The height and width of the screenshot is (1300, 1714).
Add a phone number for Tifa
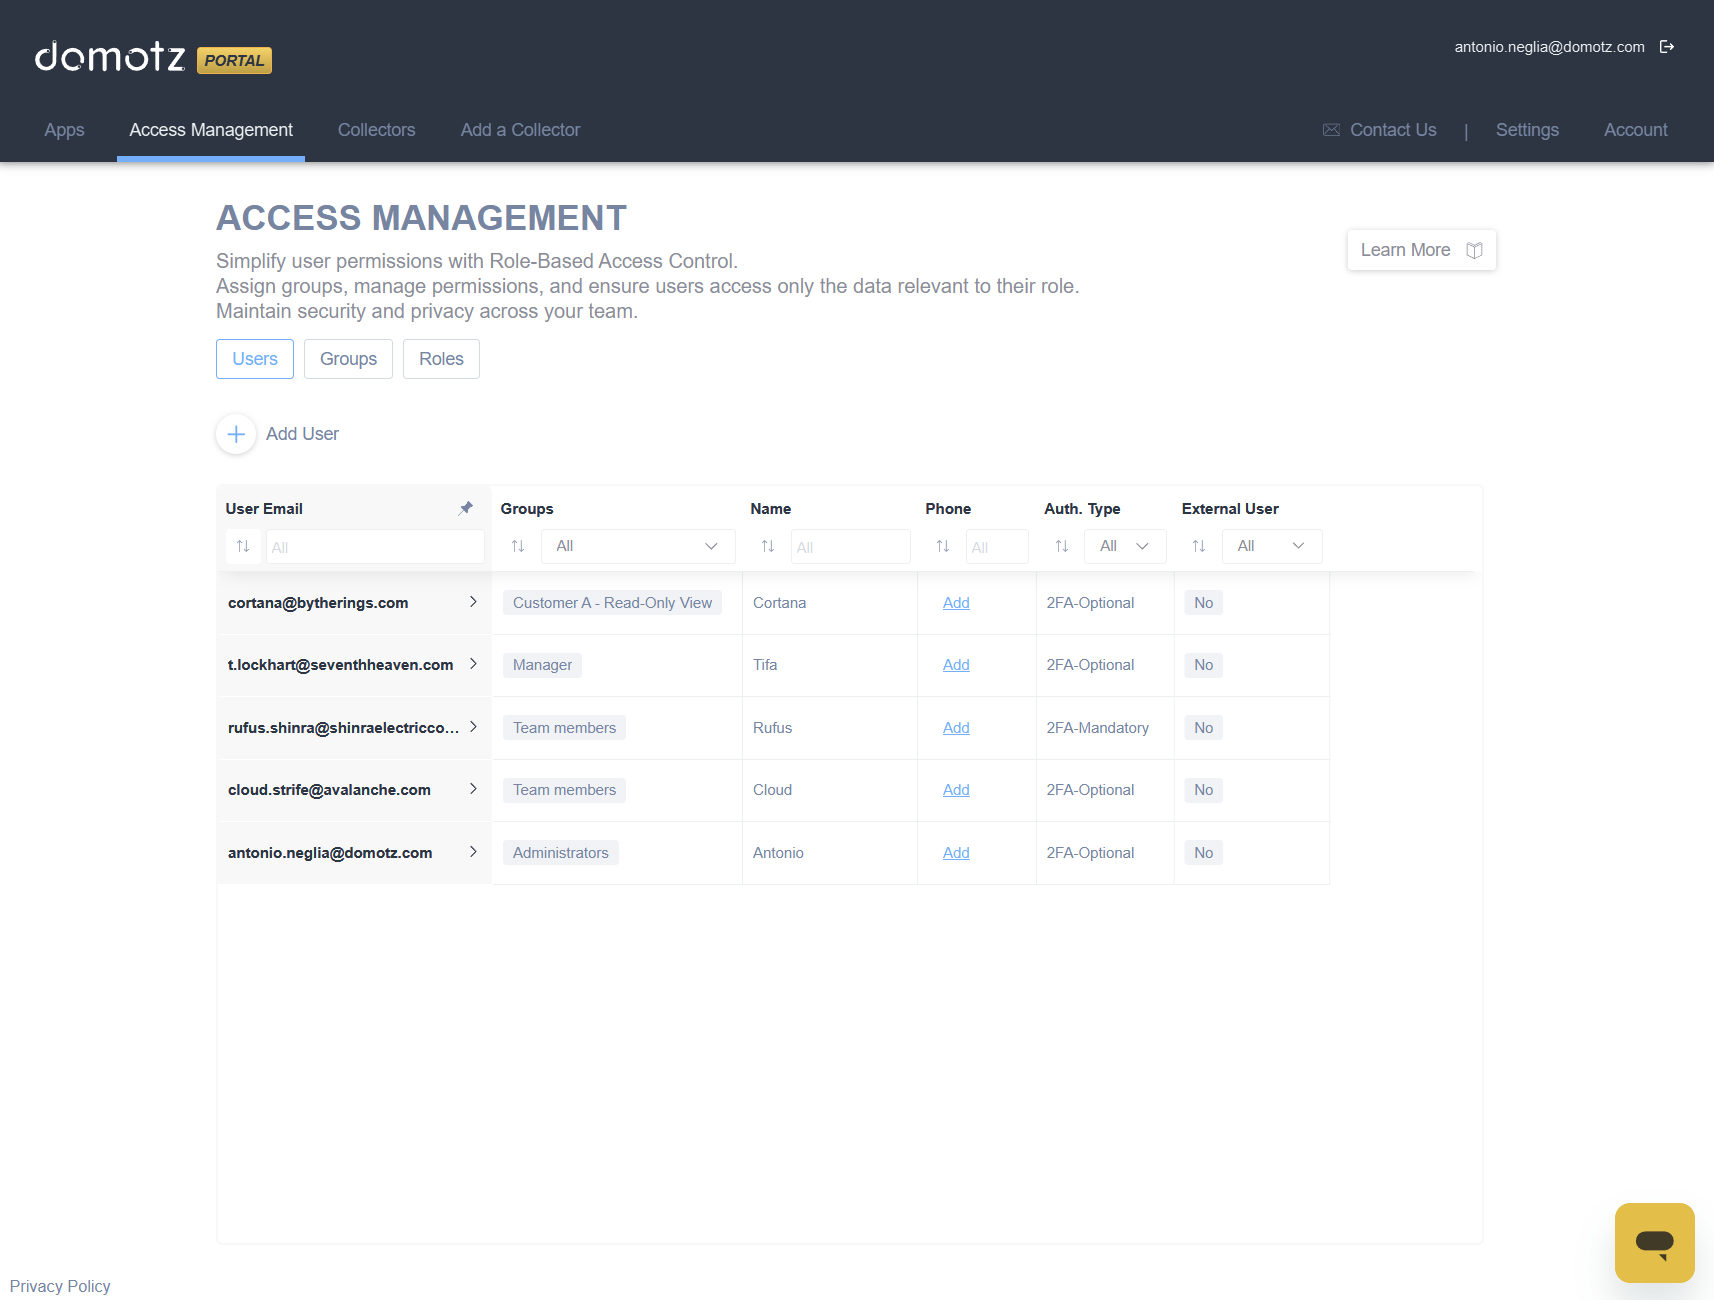[x=956, y=665]
